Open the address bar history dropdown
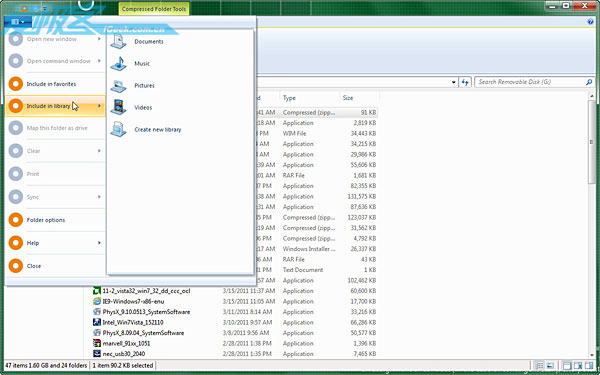The width and height of the screenshot is (600, 375). (454, 82)
